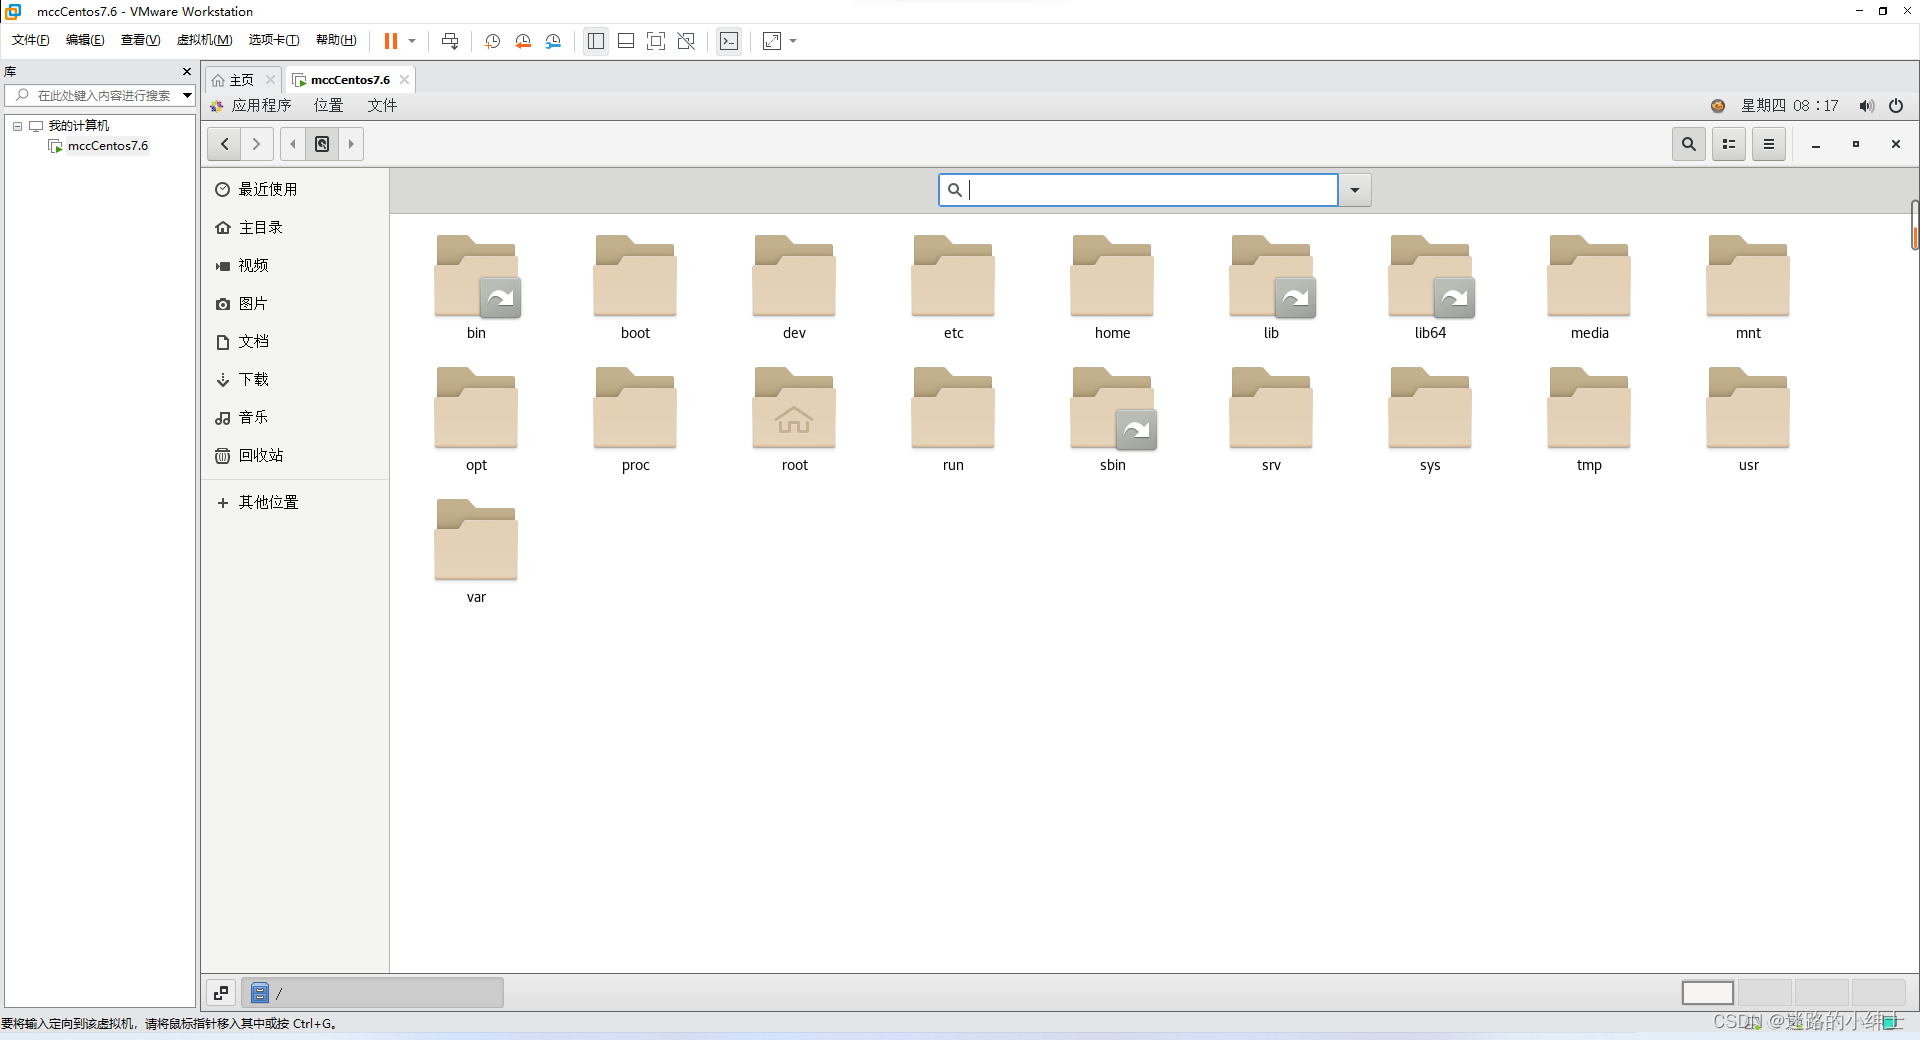
Task: Close the library panel
Action: tap(186, 71)
